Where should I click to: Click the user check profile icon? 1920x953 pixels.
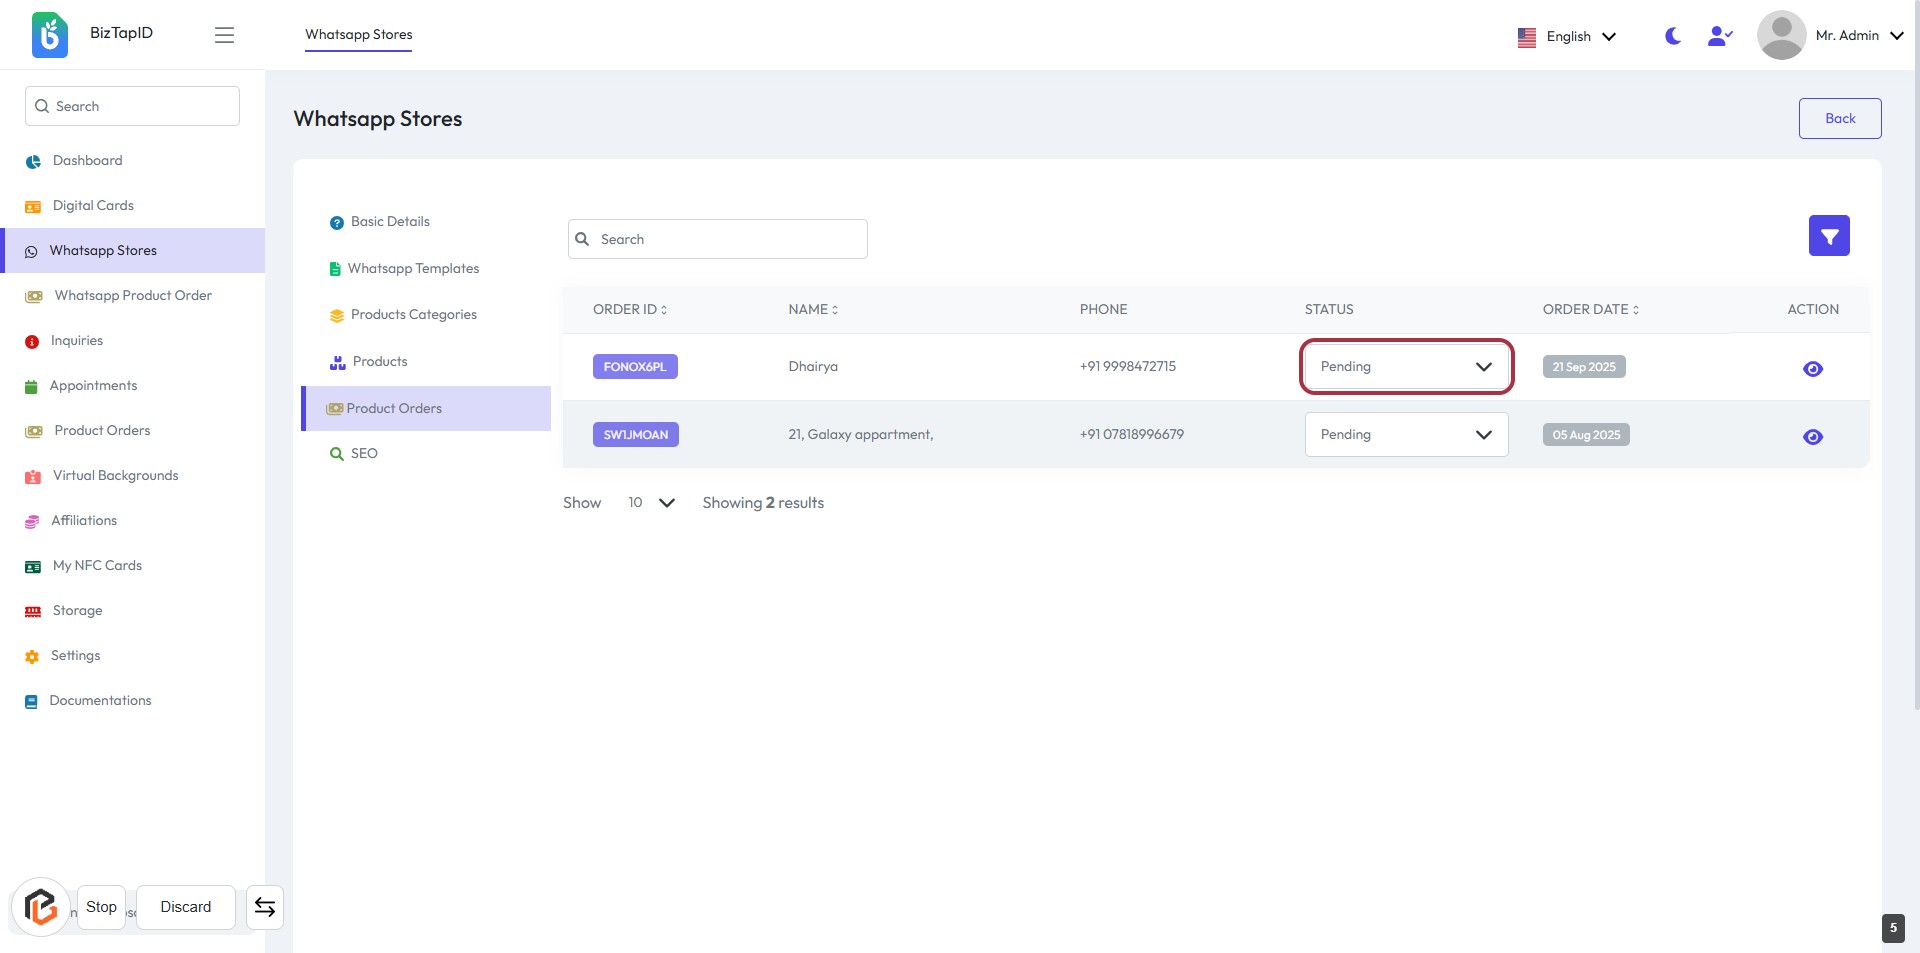click(1719, 36)
